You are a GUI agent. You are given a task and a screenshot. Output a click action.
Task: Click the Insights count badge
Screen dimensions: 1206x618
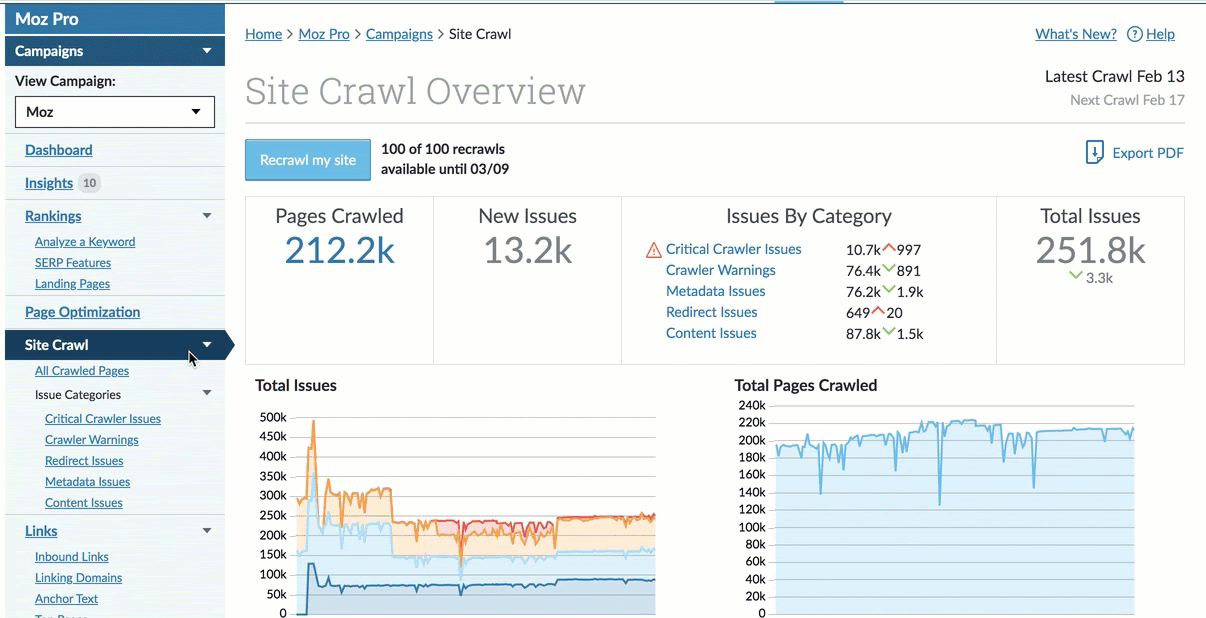click(89, 183)
